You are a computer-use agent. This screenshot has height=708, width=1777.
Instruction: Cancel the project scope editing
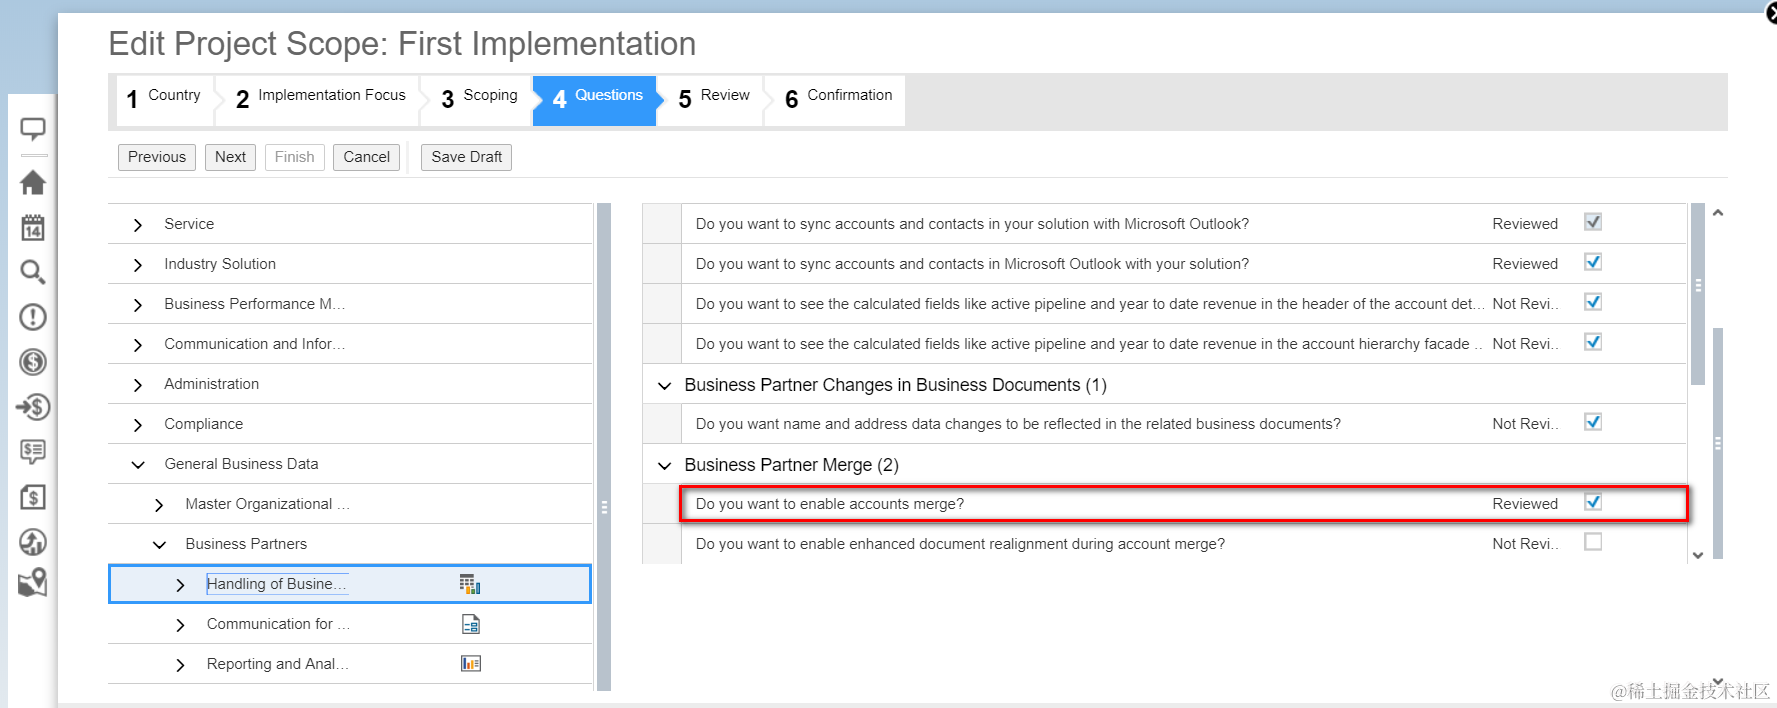tap(366, 157)
